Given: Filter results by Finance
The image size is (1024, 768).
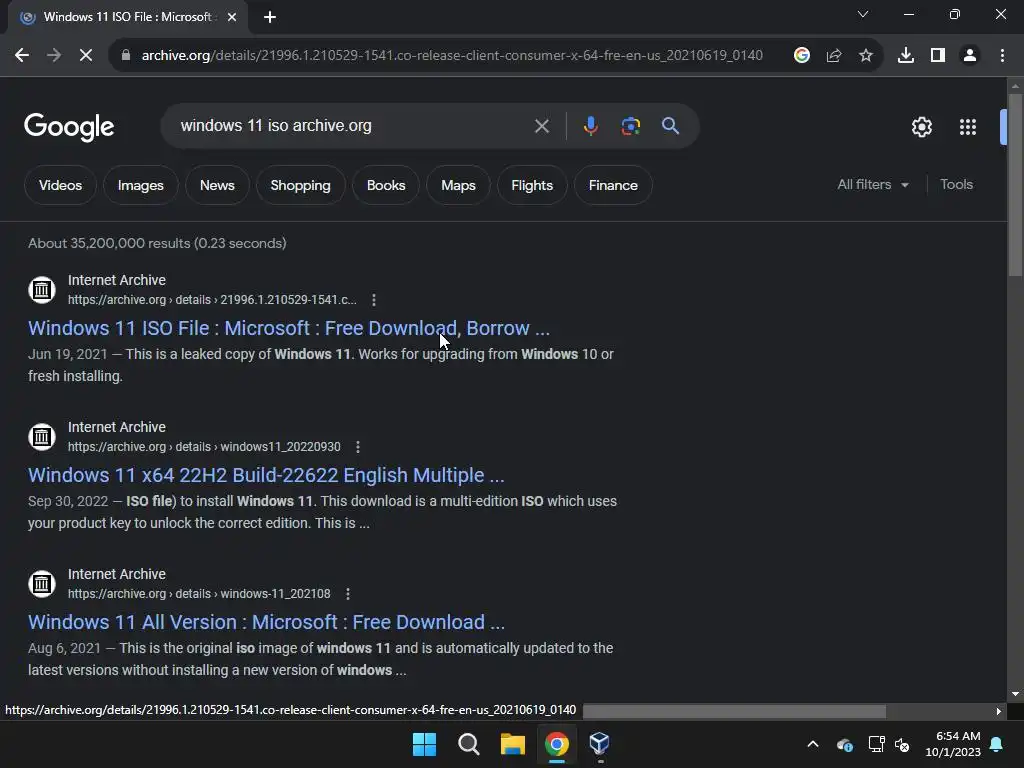Looking at the screenshot, I should point(613,185).
